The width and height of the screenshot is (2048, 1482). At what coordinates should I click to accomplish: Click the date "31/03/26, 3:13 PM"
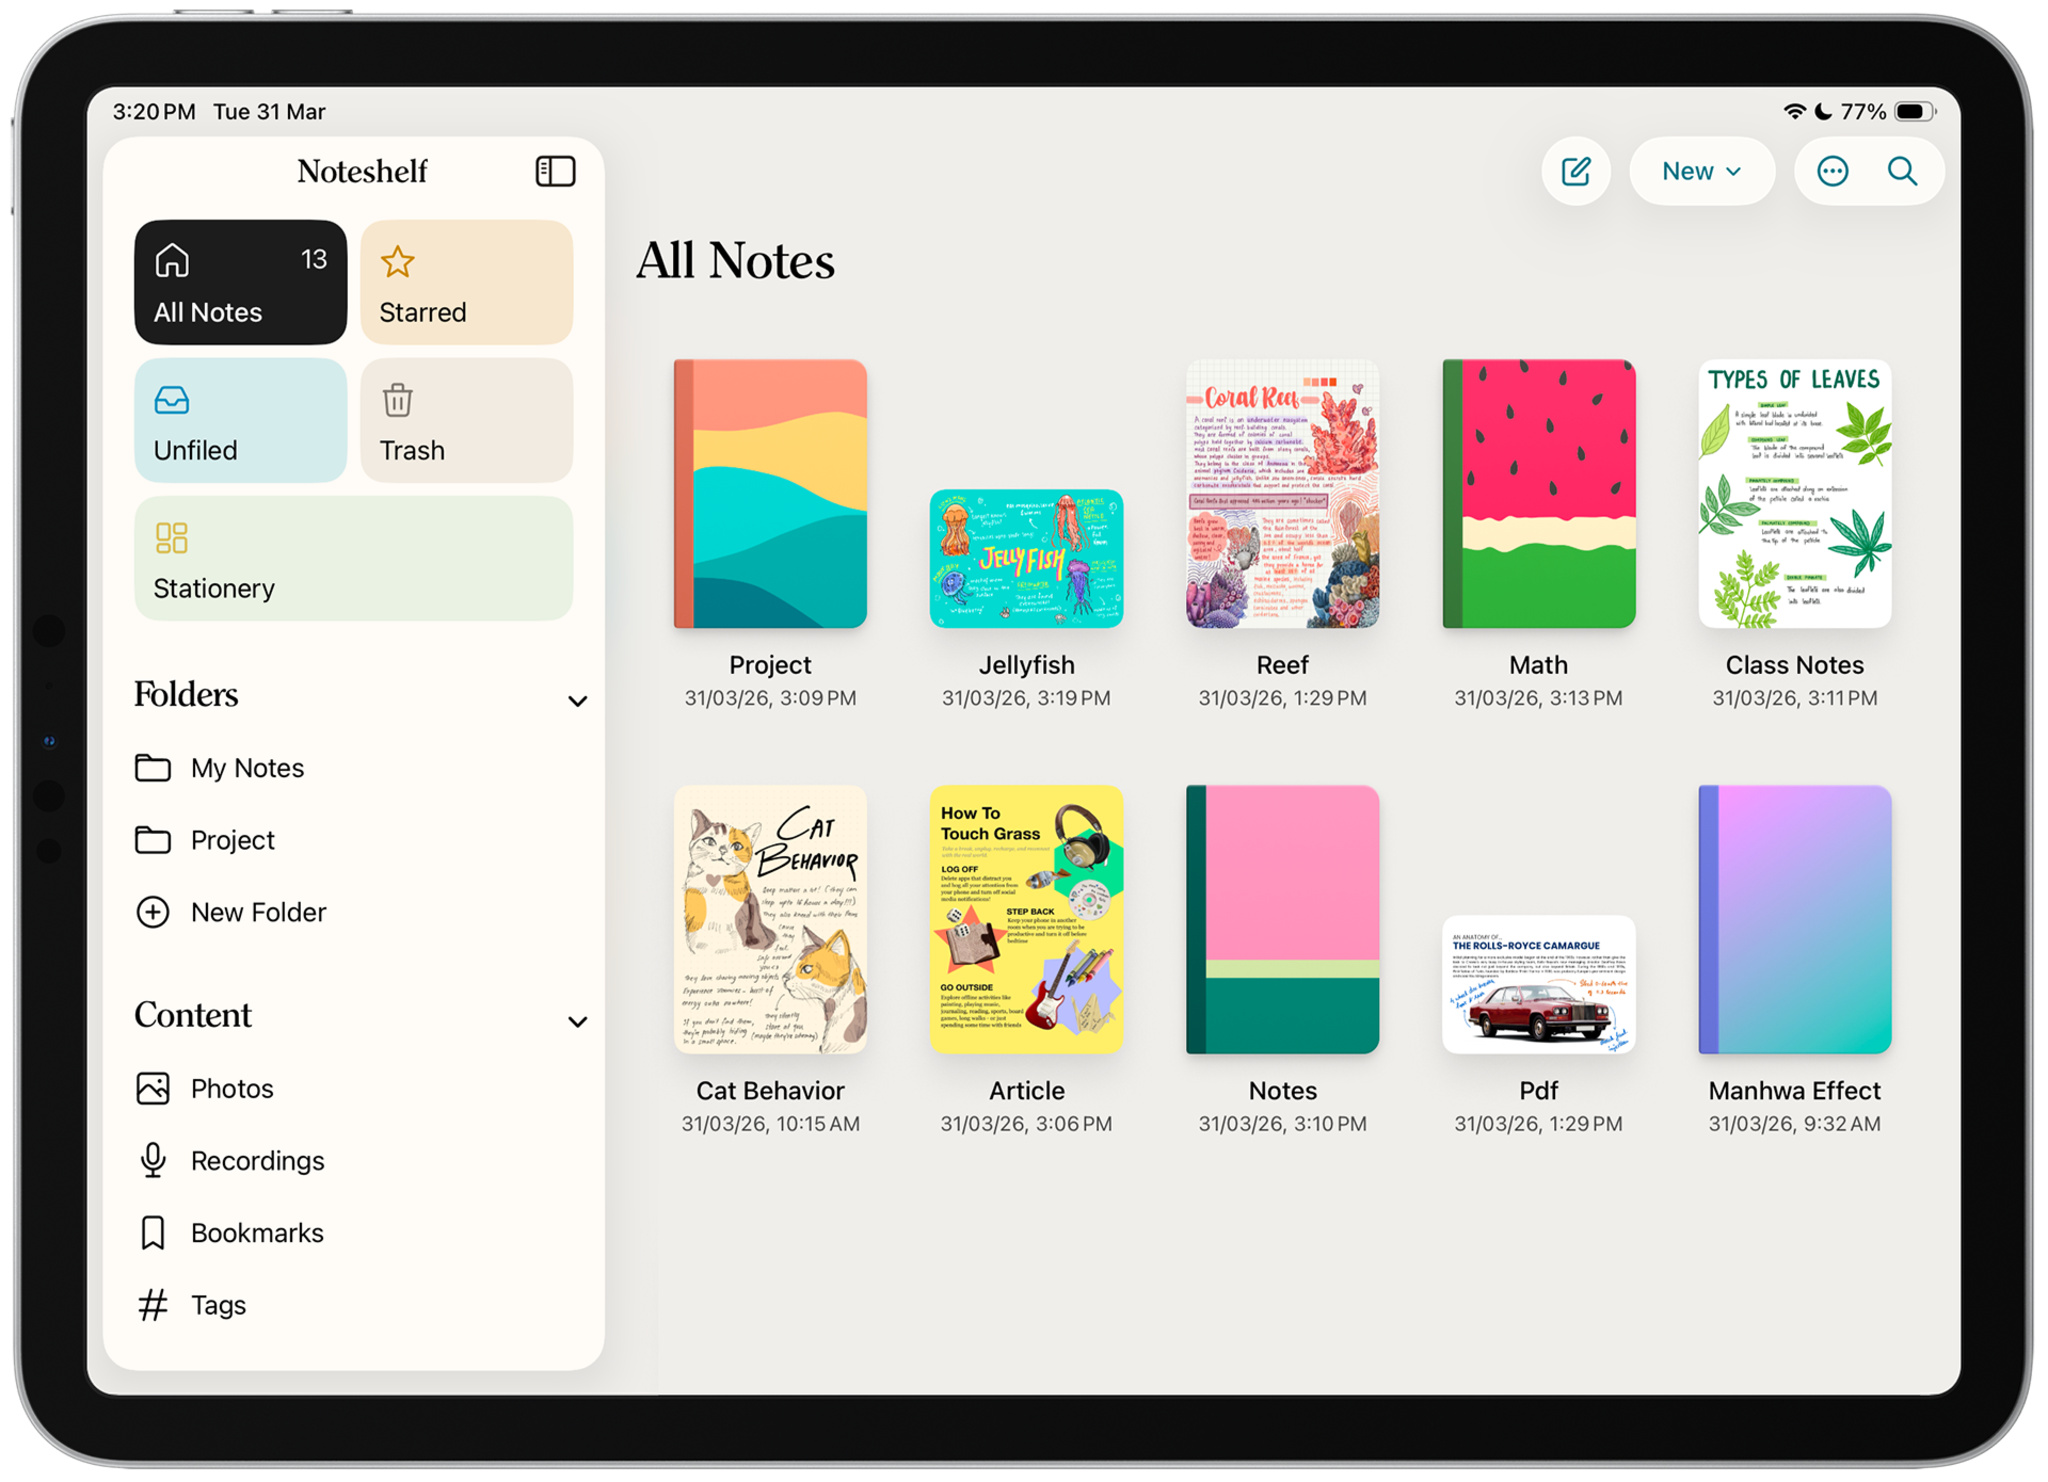point(1538,698)
